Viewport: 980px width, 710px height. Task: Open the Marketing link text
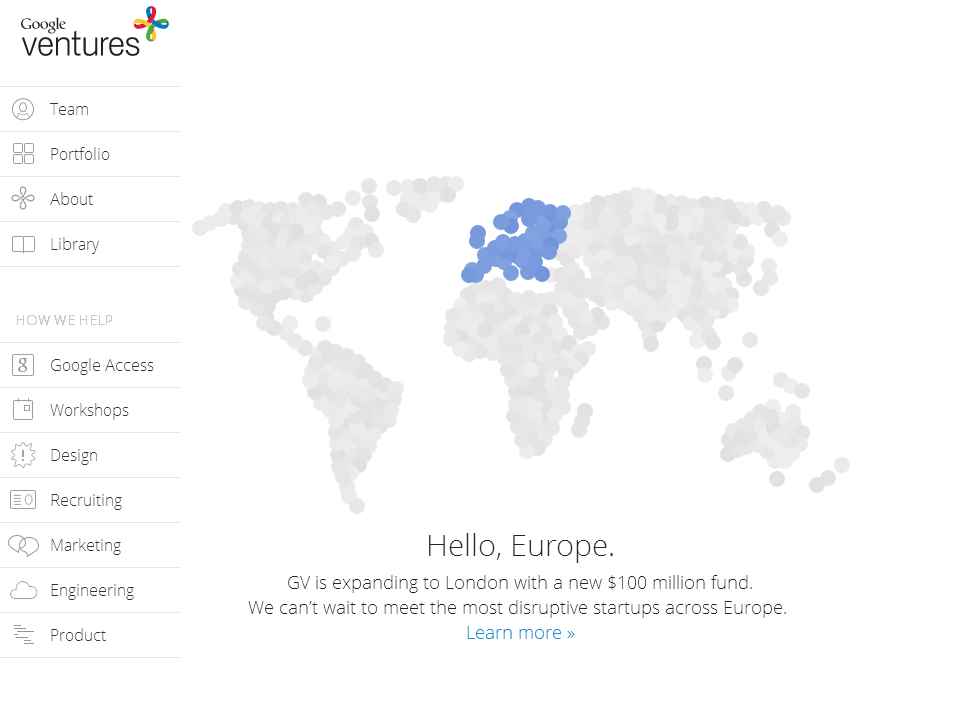[x=85, y=545]
